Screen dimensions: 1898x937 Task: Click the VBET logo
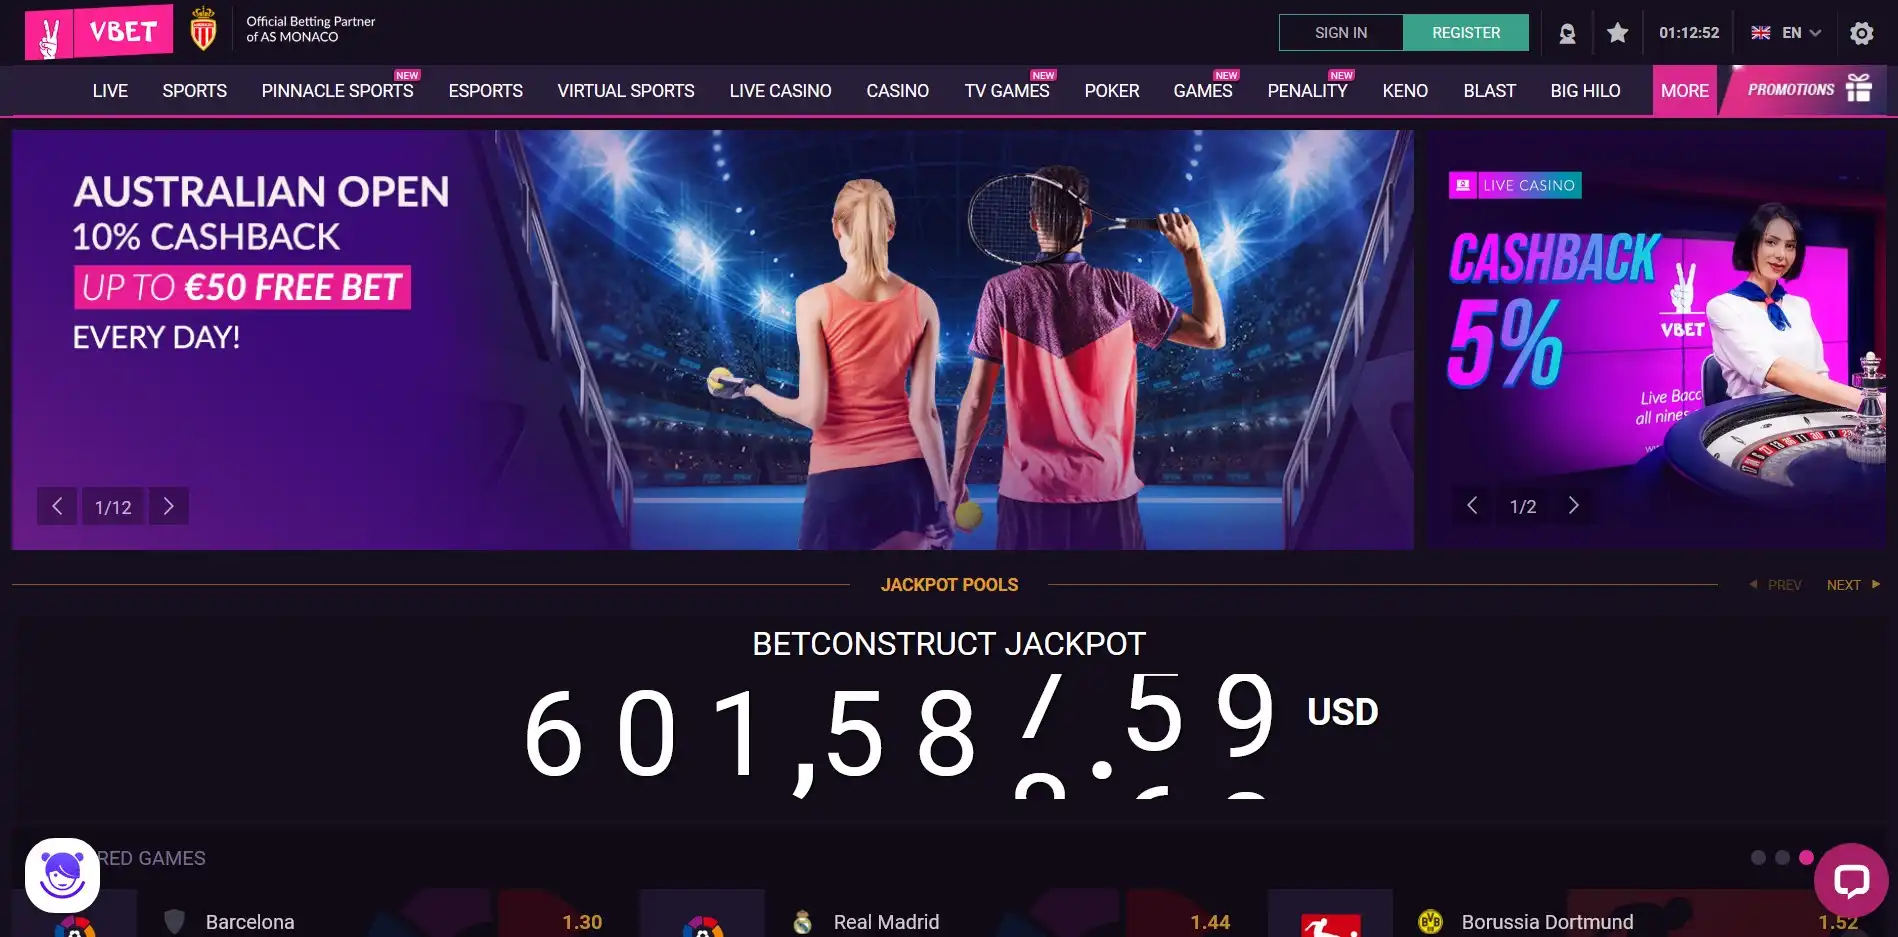[98, 32]
